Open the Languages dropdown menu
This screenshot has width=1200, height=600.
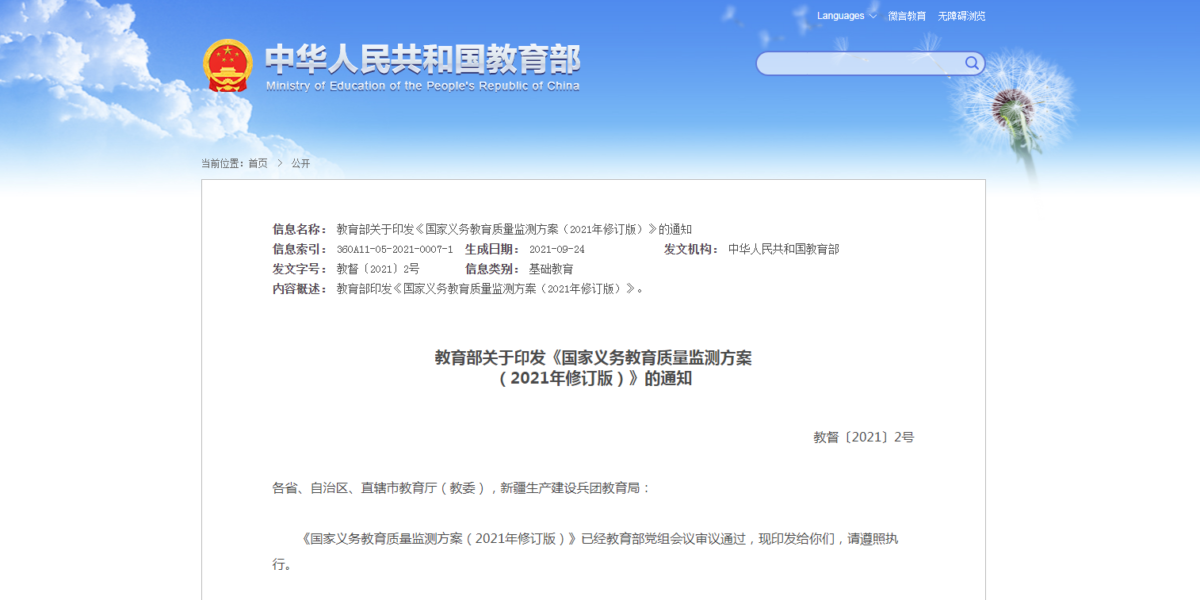click(x=843, y=16)
